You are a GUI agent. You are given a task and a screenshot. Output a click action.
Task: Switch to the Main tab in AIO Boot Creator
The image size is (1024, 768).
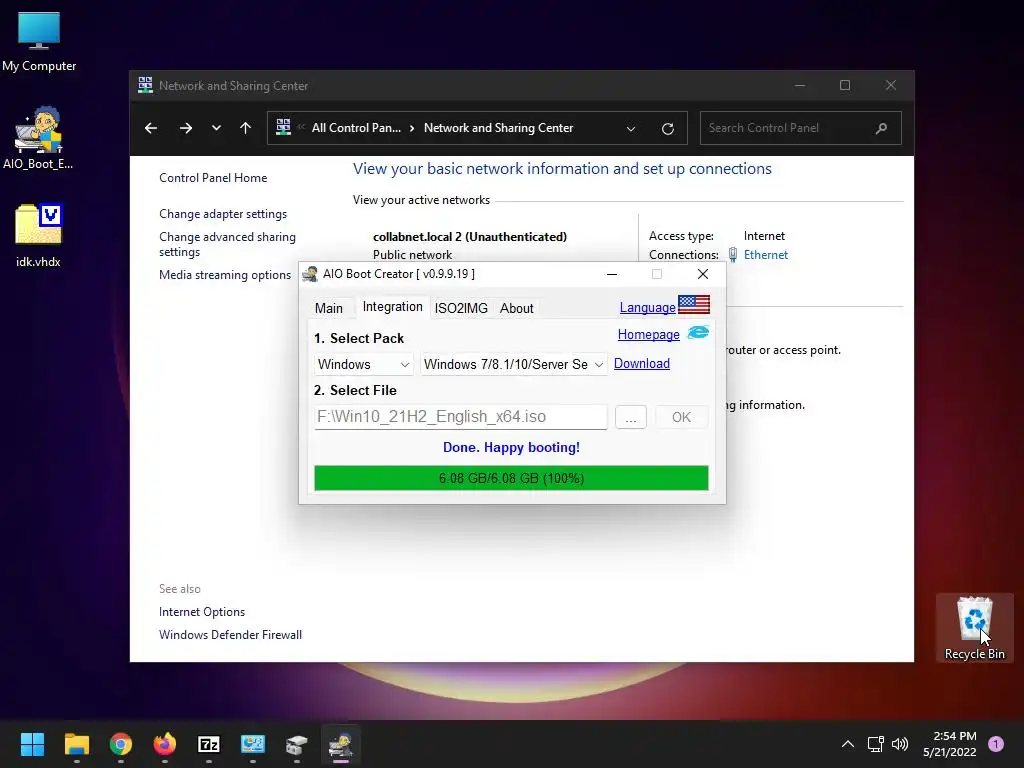[x=328, y=308]
